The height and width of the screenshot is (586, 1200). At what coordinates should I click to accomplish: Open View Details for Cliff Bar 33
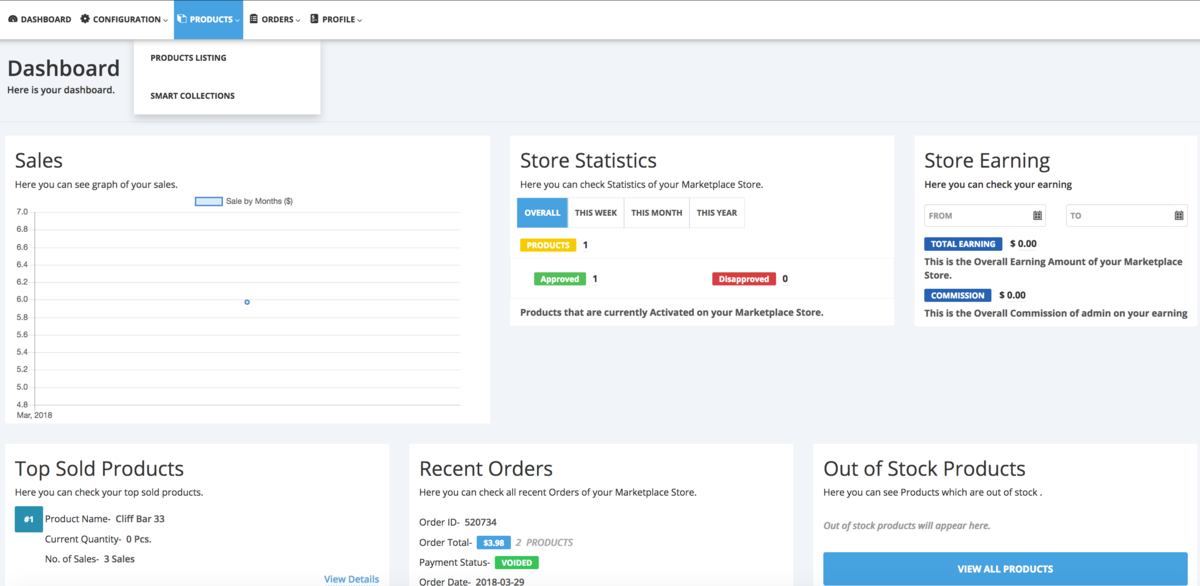click(351, 579)
